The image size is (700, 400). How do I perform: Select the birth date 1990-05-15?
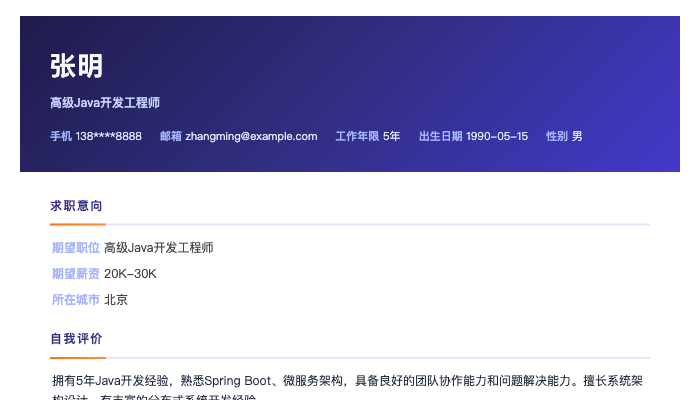[497, 136]
